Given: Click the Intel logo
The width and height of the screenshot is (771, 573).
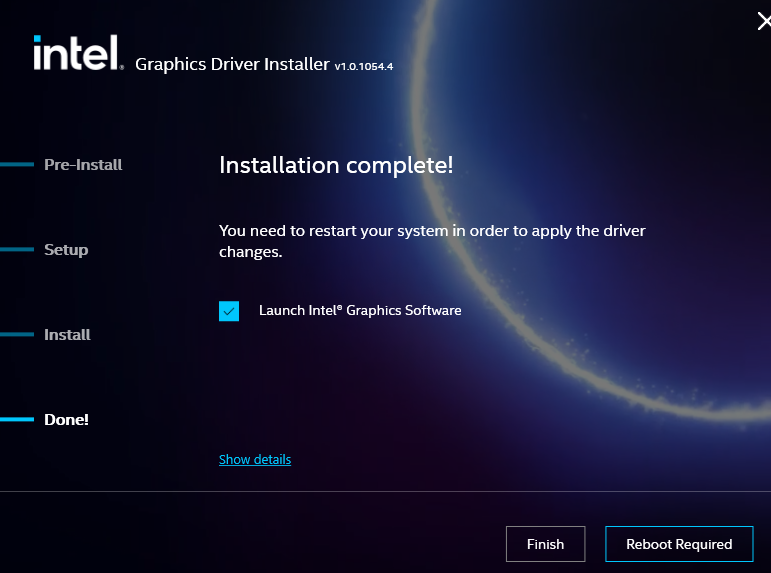Looking at the screenshot, I should pos(78,53).
